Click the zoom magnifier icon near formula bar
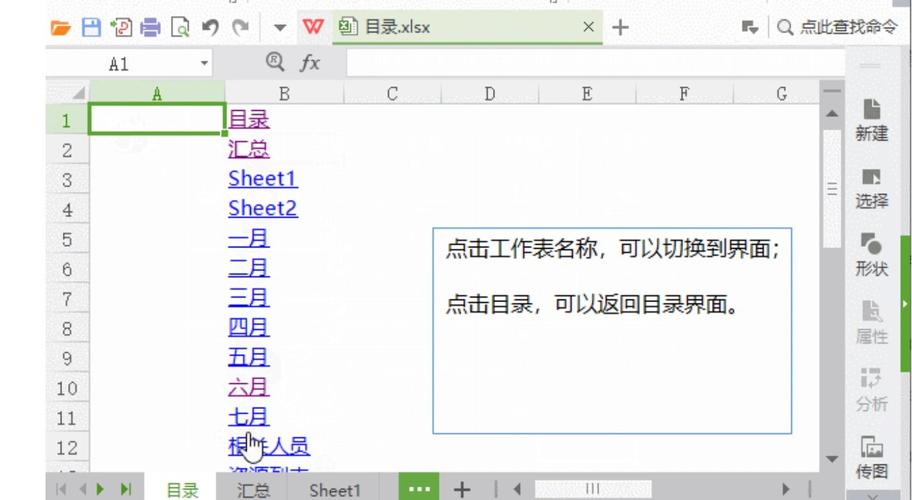 point(275,62)
